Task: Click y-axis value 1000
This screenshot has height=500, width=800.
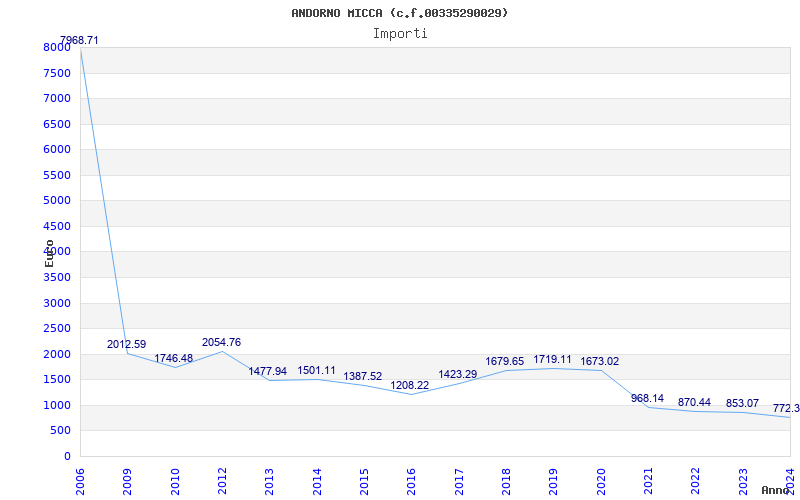Action: pos(57,405)
